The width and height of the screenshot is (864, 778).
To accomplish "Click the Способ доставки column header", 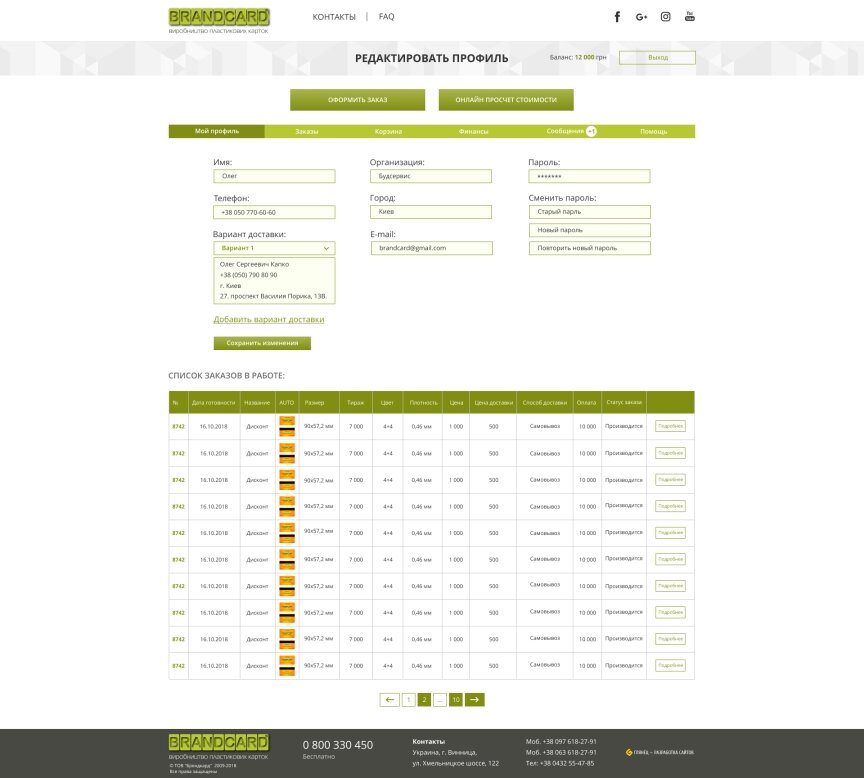I will pos(545,403).
